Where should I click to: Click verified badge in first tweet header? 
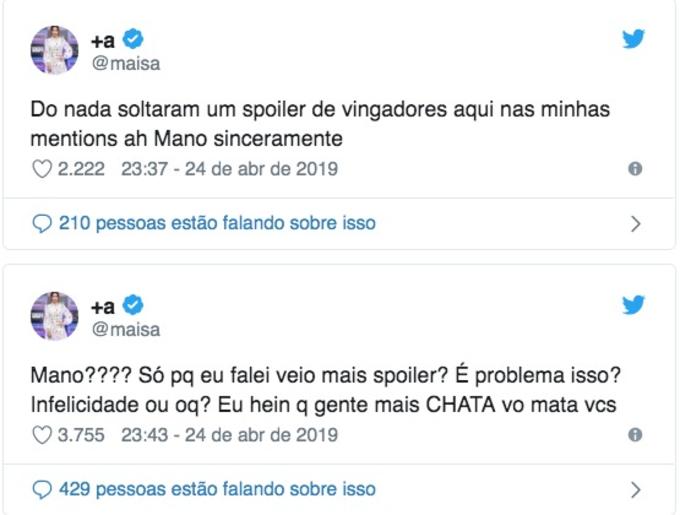(133, 39)
